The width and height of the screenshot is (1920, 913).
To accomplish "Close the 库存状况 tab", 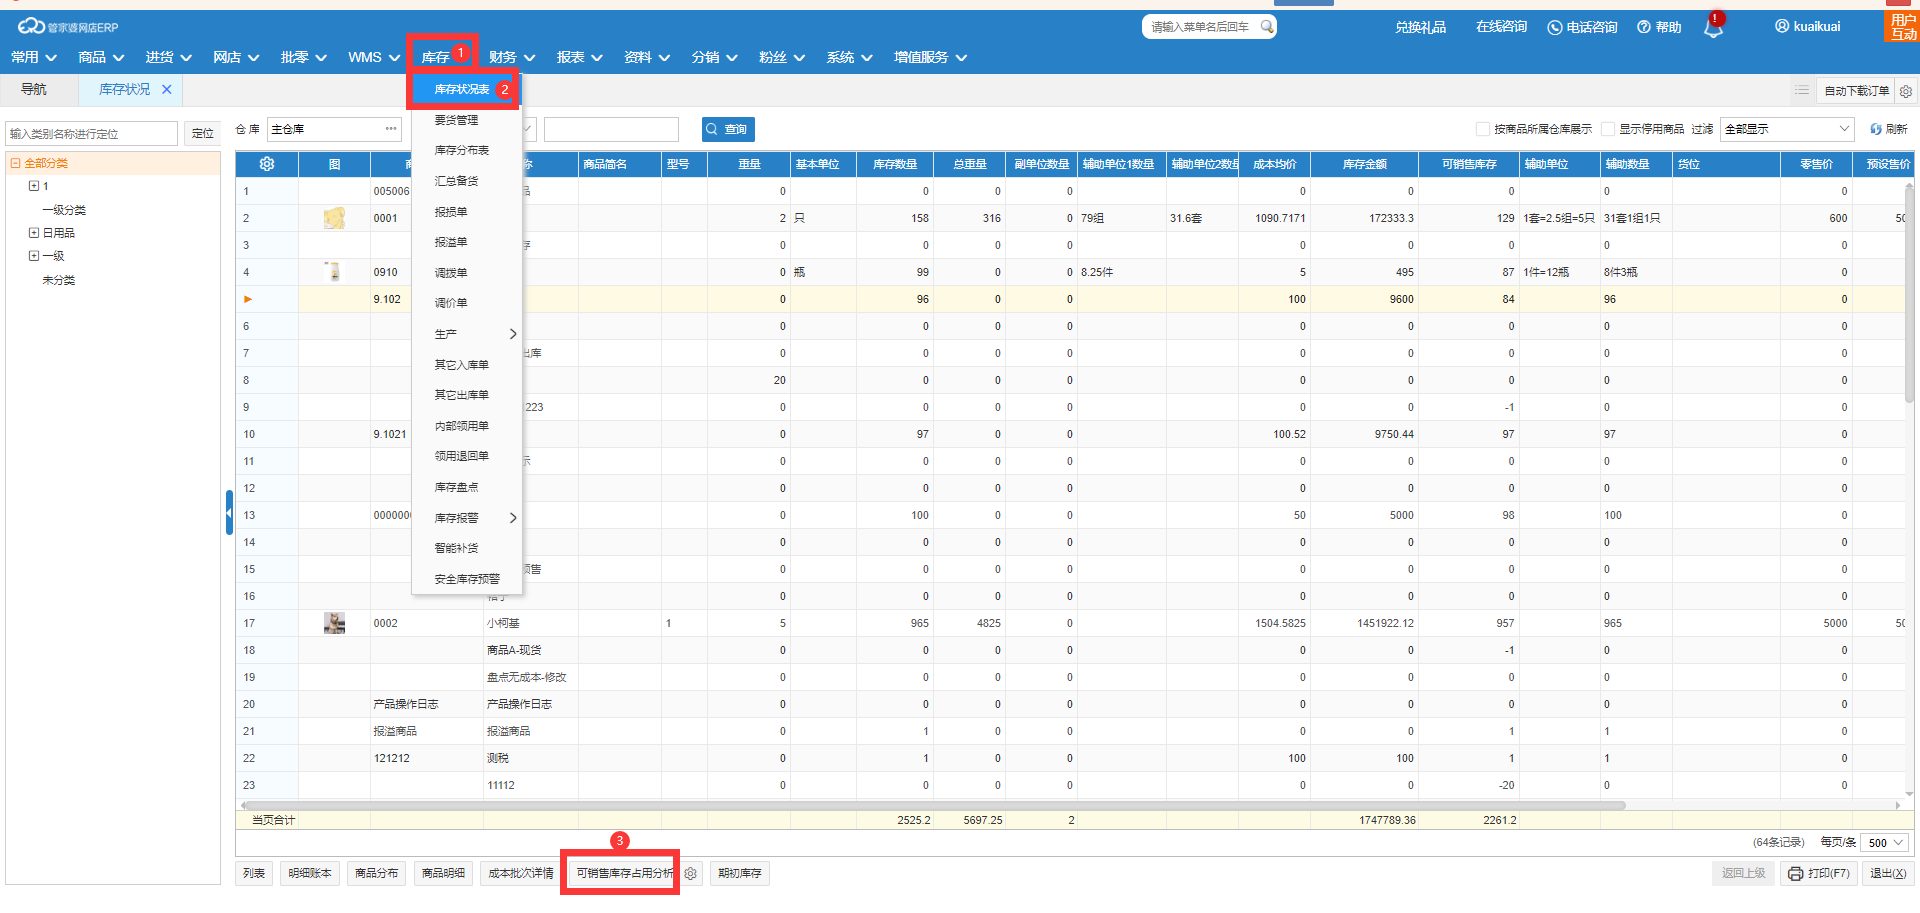I will coord(167,89).
